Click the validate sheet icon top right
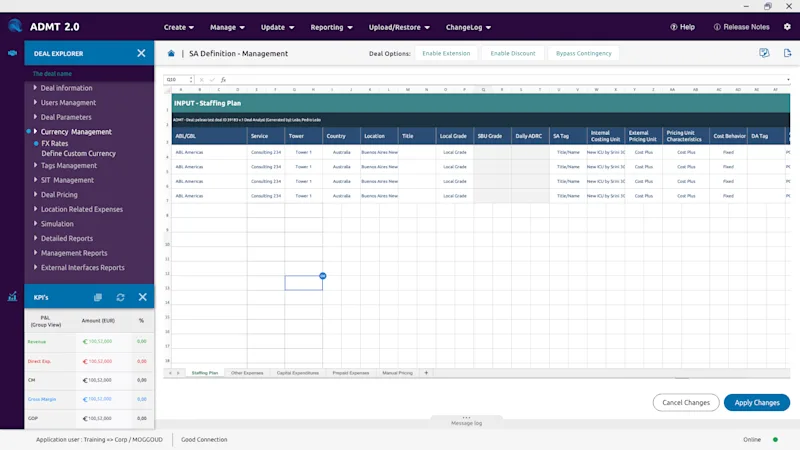This screenshot has width=800, height=450. pyautogui.click(x=764, y=53)
